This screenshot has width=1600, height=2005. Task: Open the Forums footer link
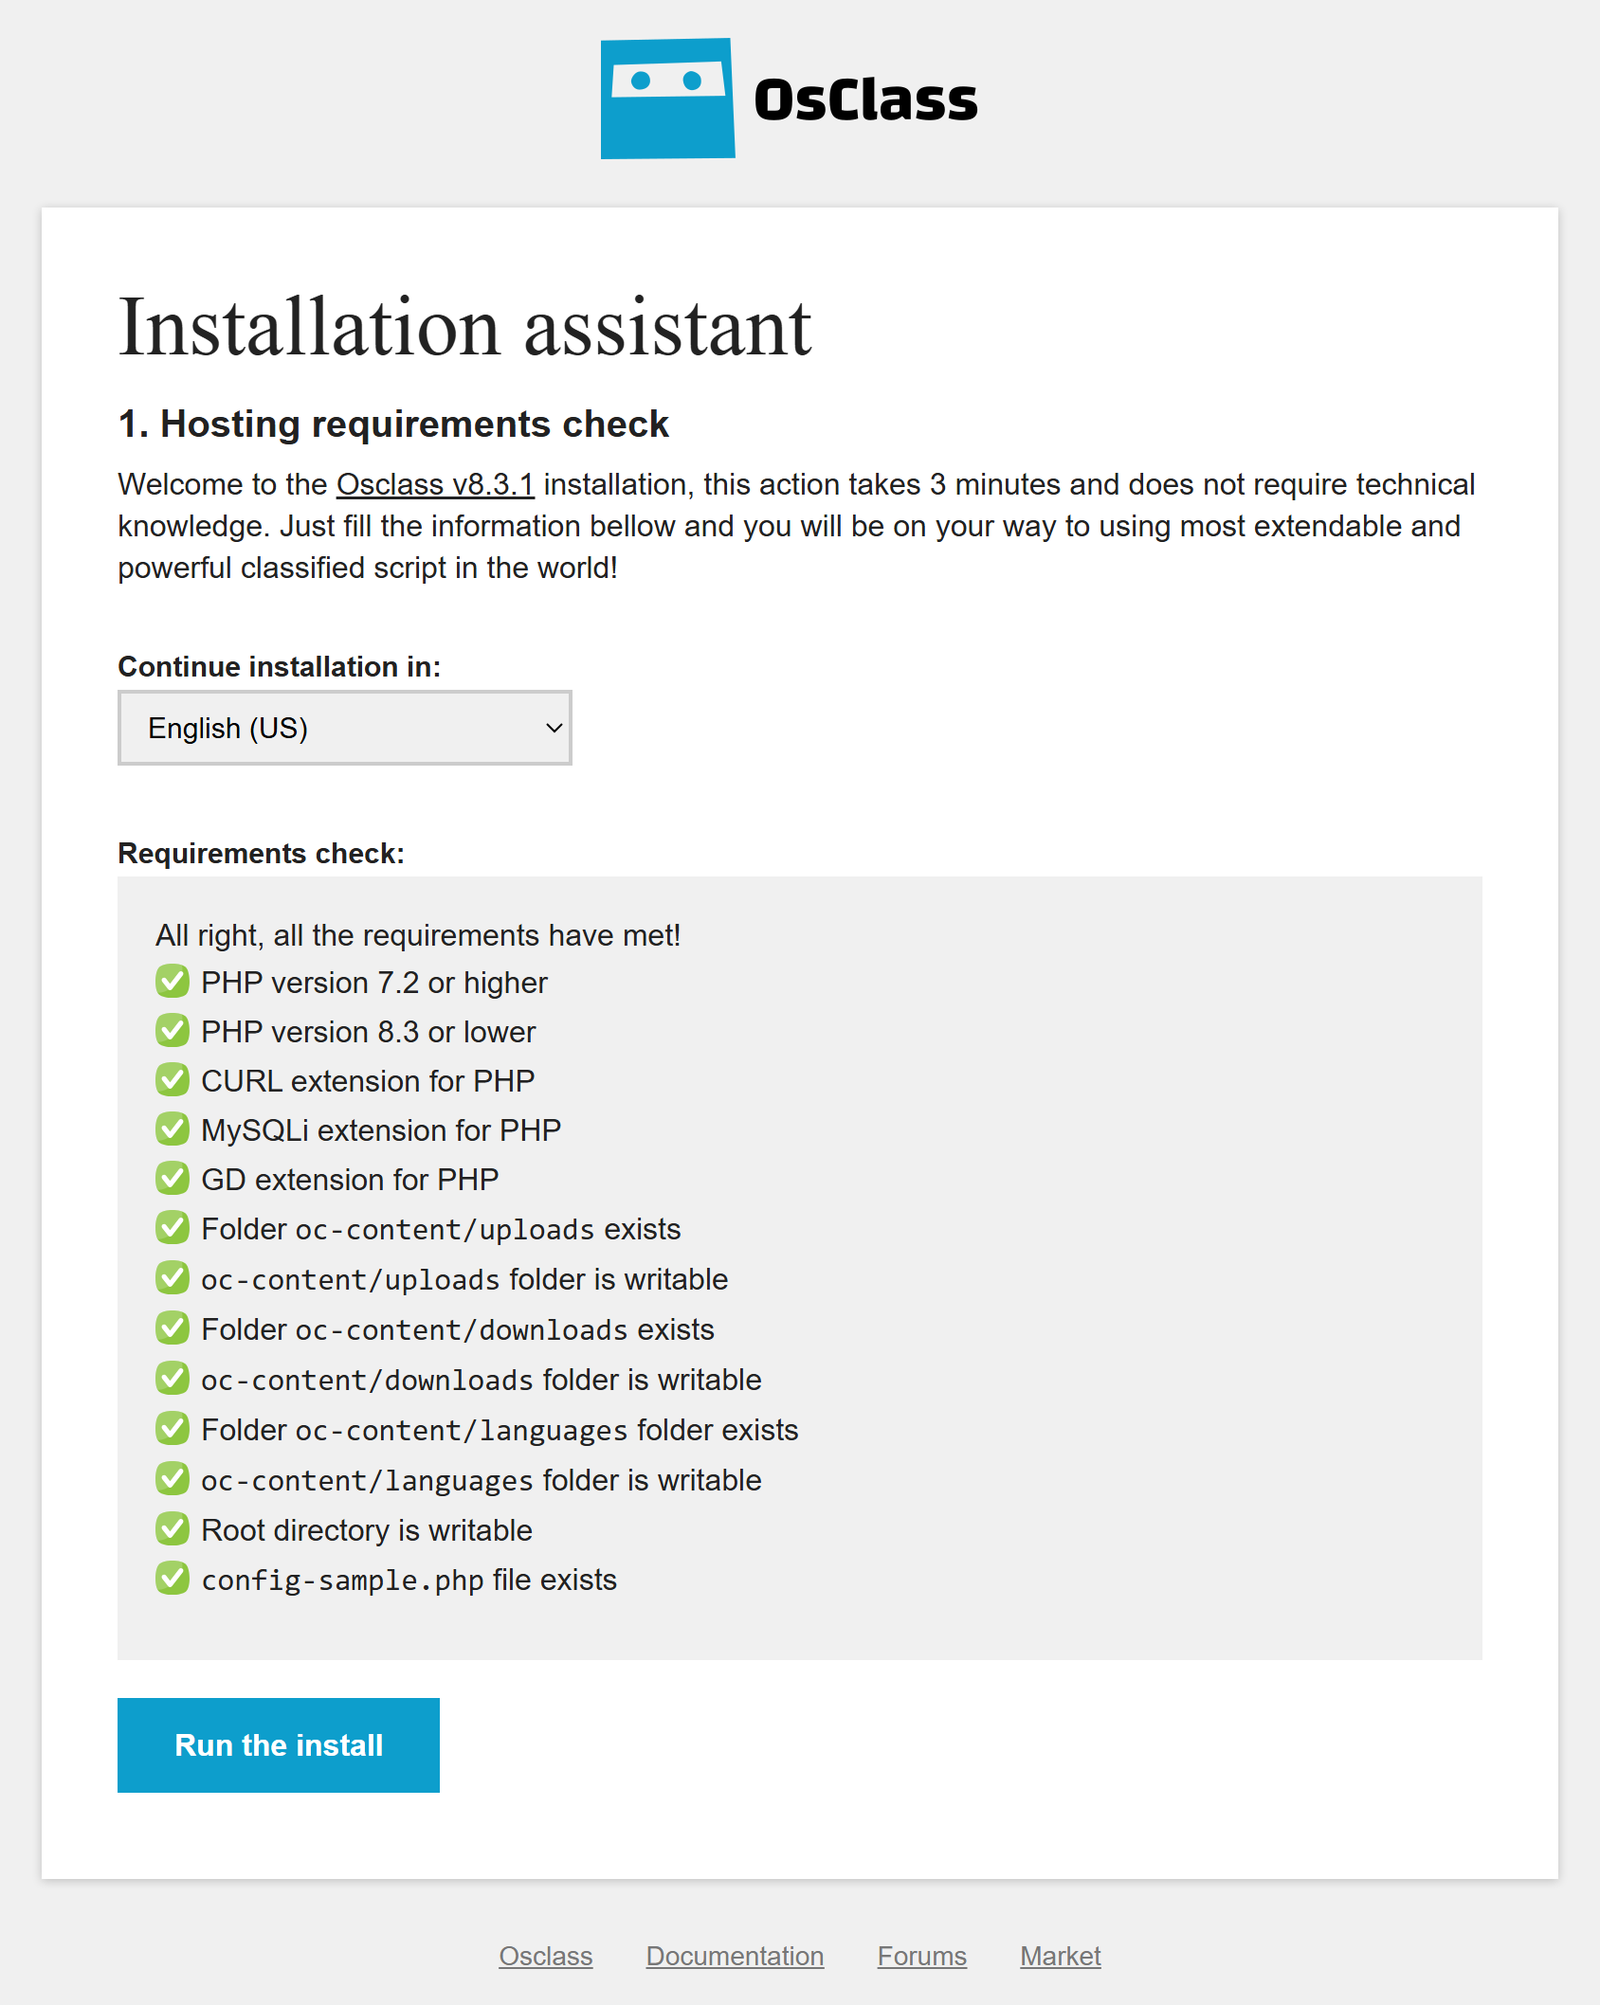click(922, 1956)
